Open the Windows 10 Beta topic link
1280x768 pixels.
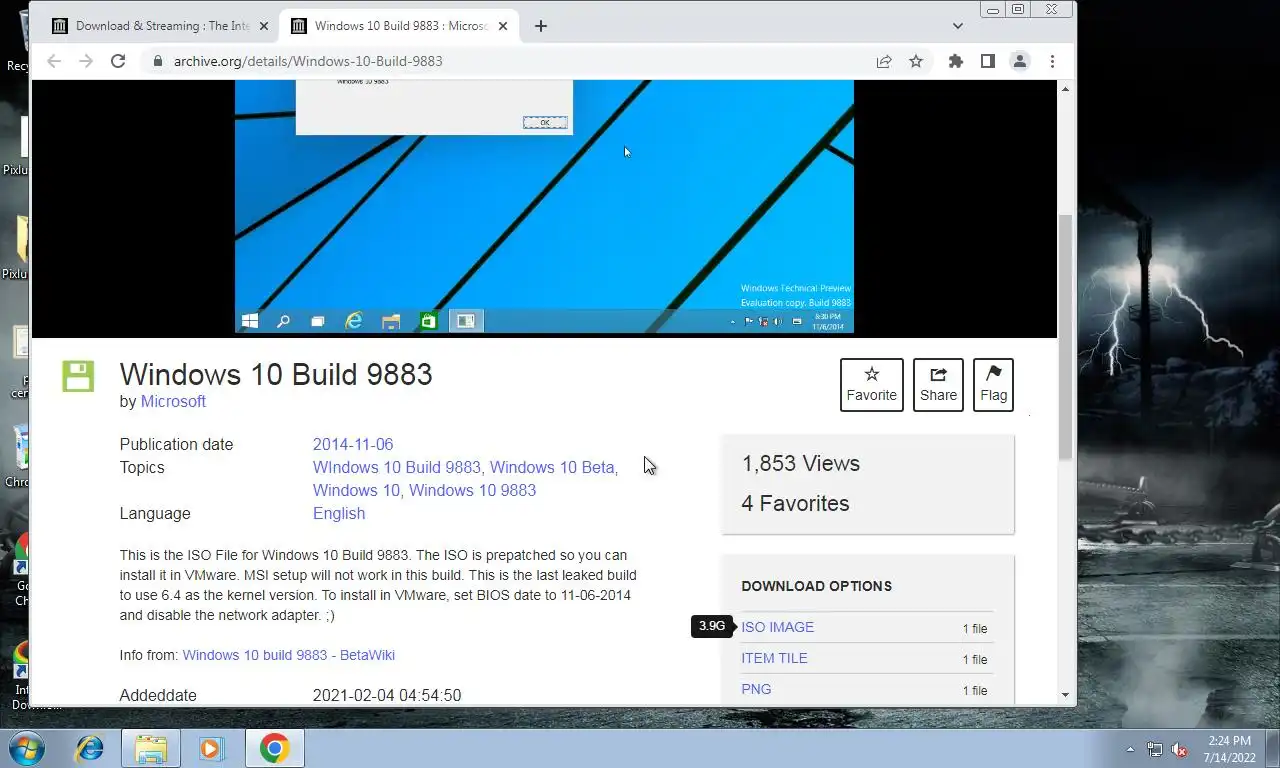tap(553, 467)
